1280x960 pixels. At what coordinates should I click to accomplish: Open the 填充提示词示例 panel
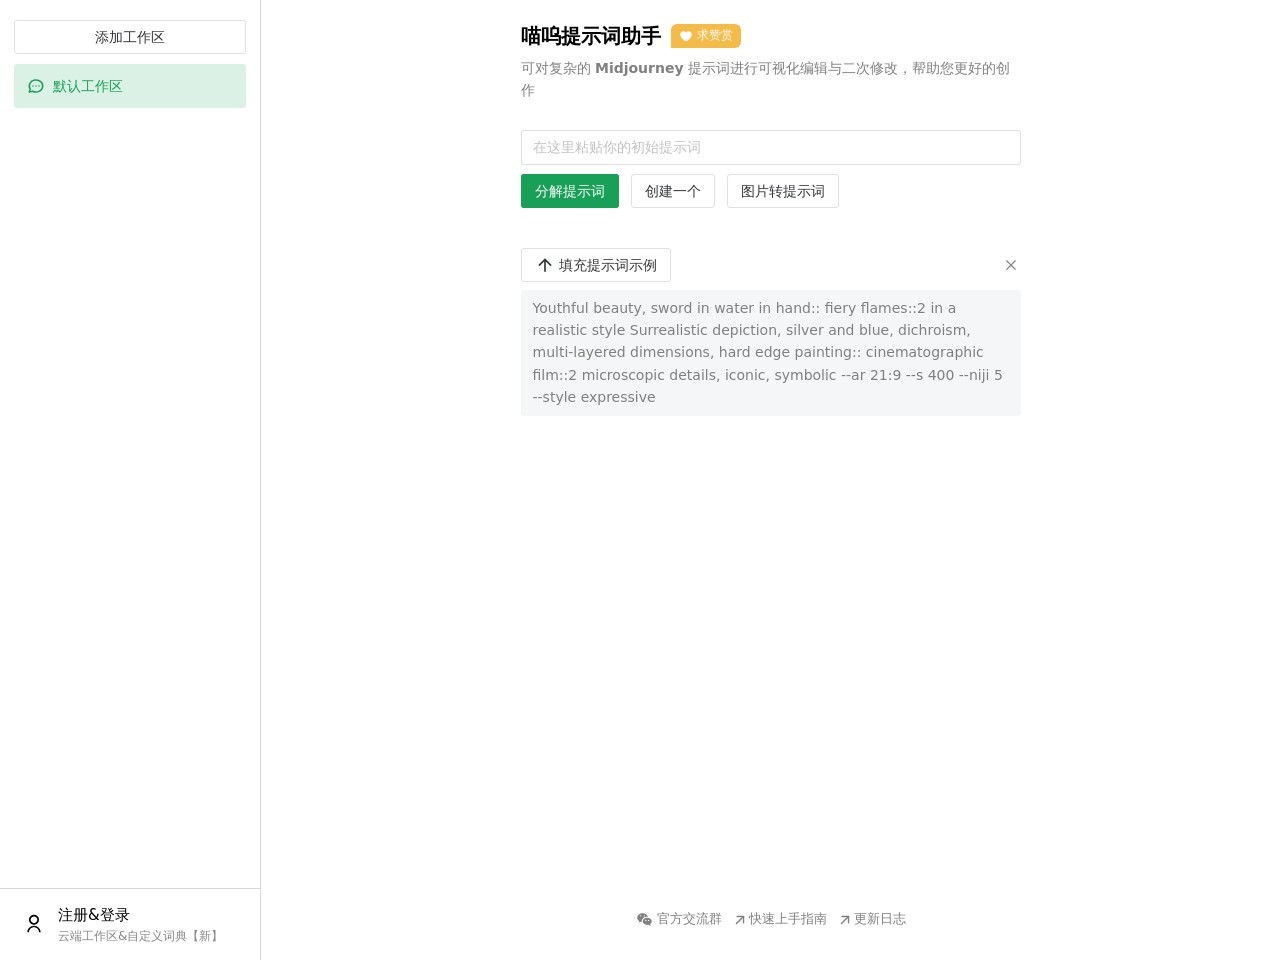596,265
